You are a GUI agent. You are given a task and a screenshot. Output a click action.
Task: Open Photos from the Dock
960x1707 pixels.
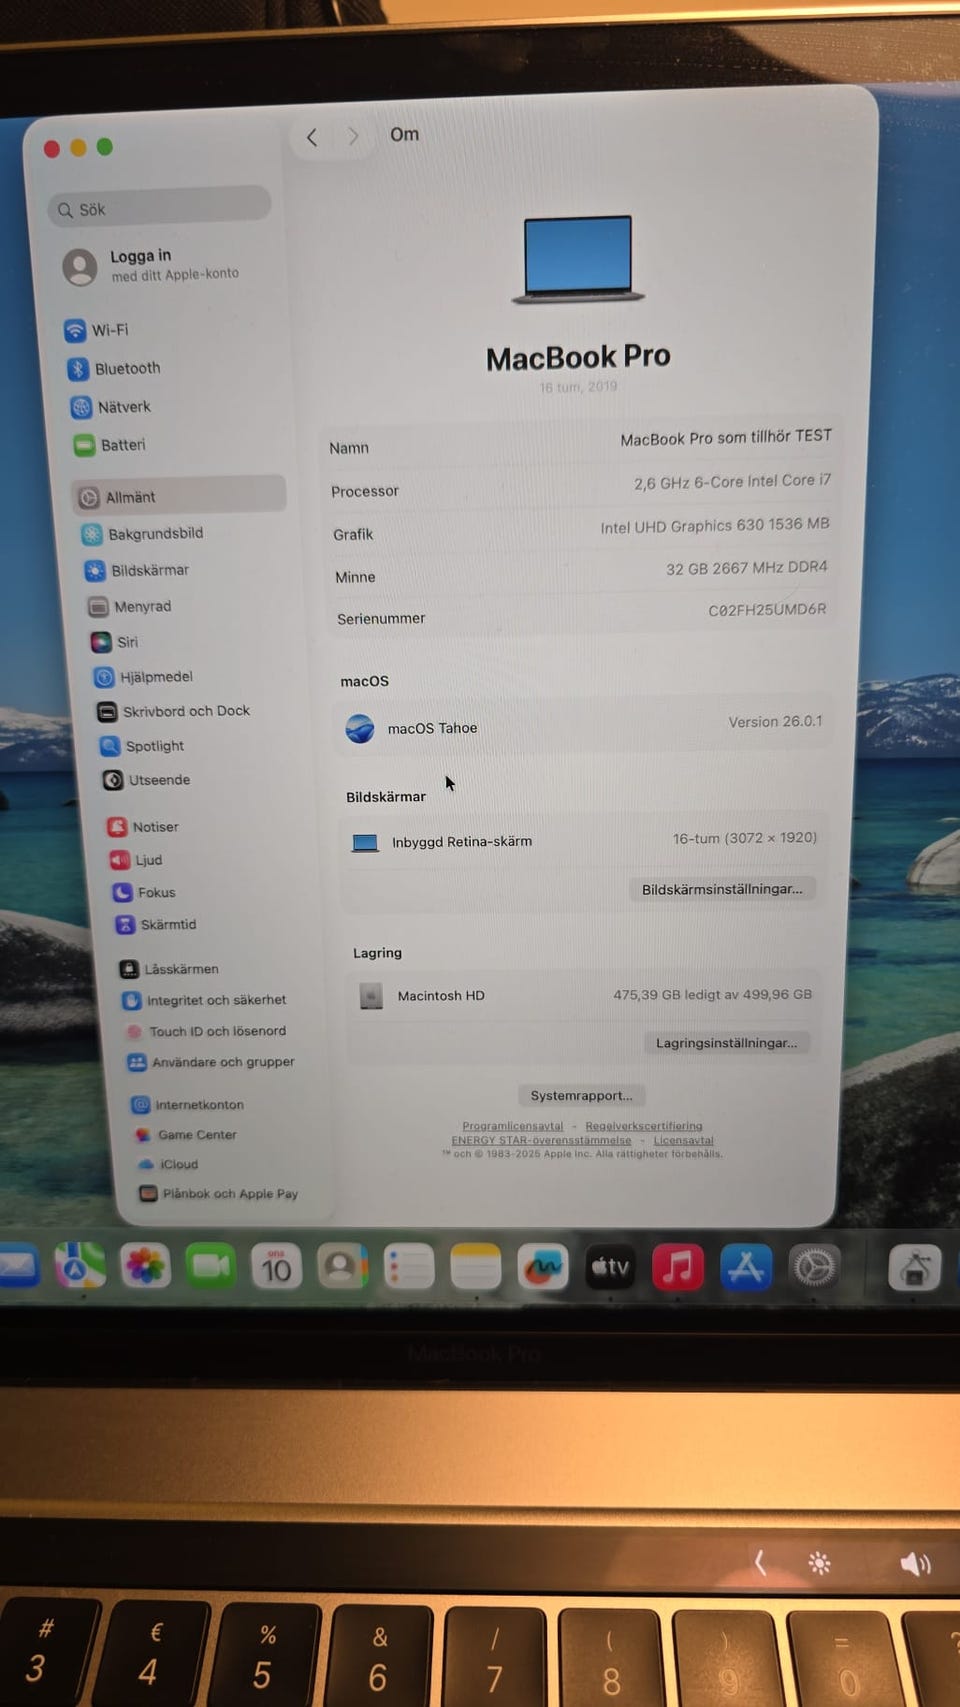click(145, 1266)
